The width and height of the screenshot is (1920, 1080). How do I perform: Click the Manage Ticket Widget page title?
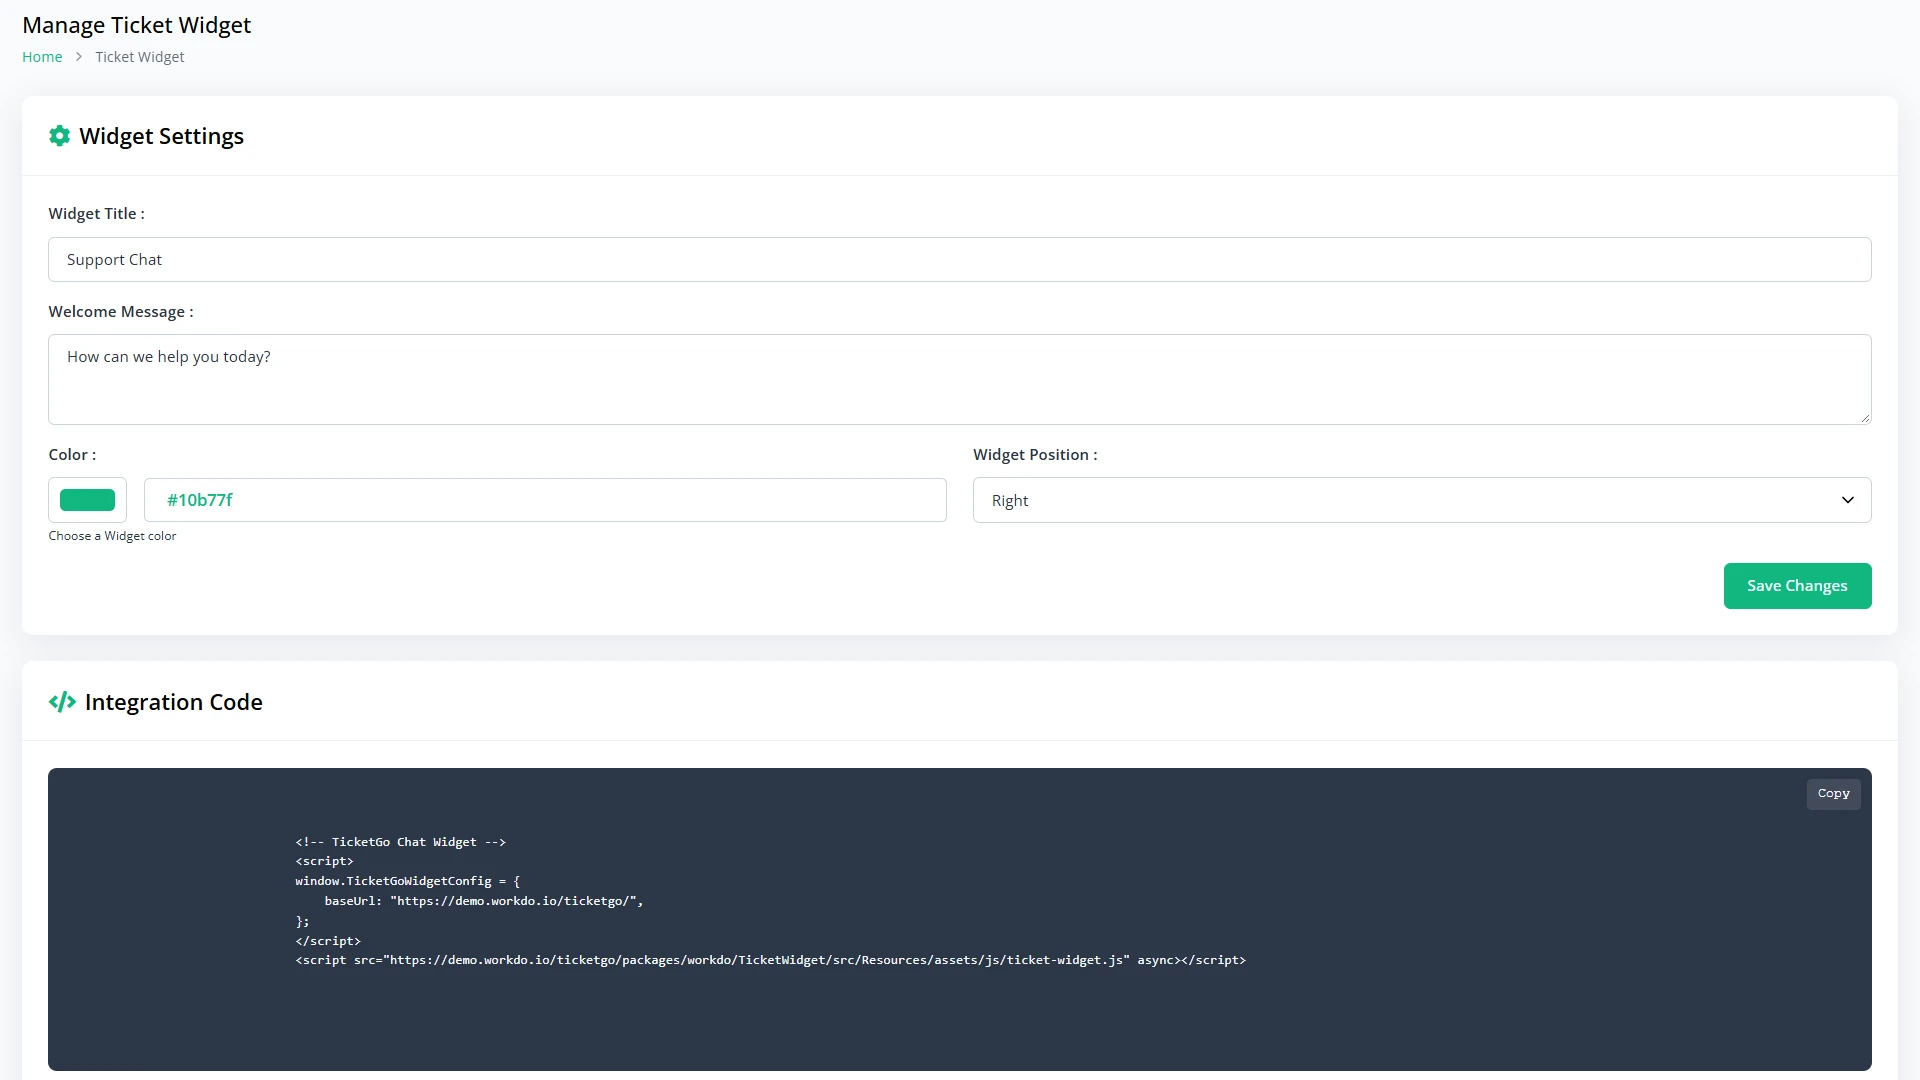(x=137, y=25)
